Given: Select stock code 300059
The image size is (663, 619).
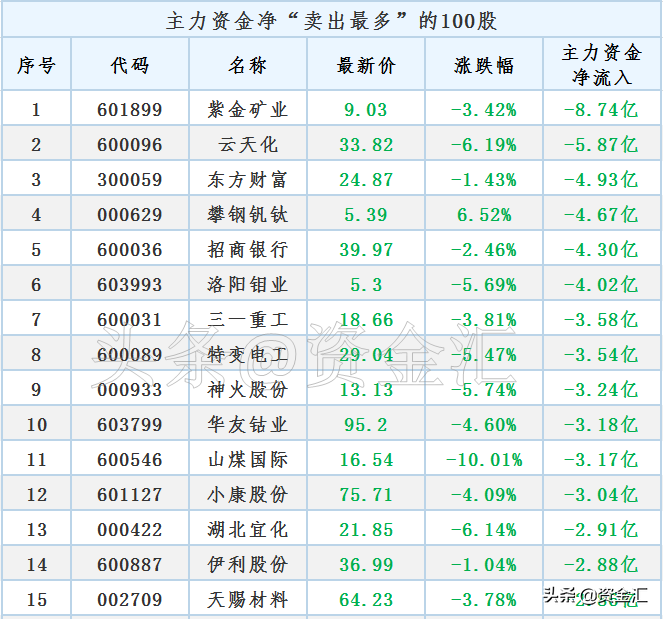Looking at the screenshot, I should point(130,180).
